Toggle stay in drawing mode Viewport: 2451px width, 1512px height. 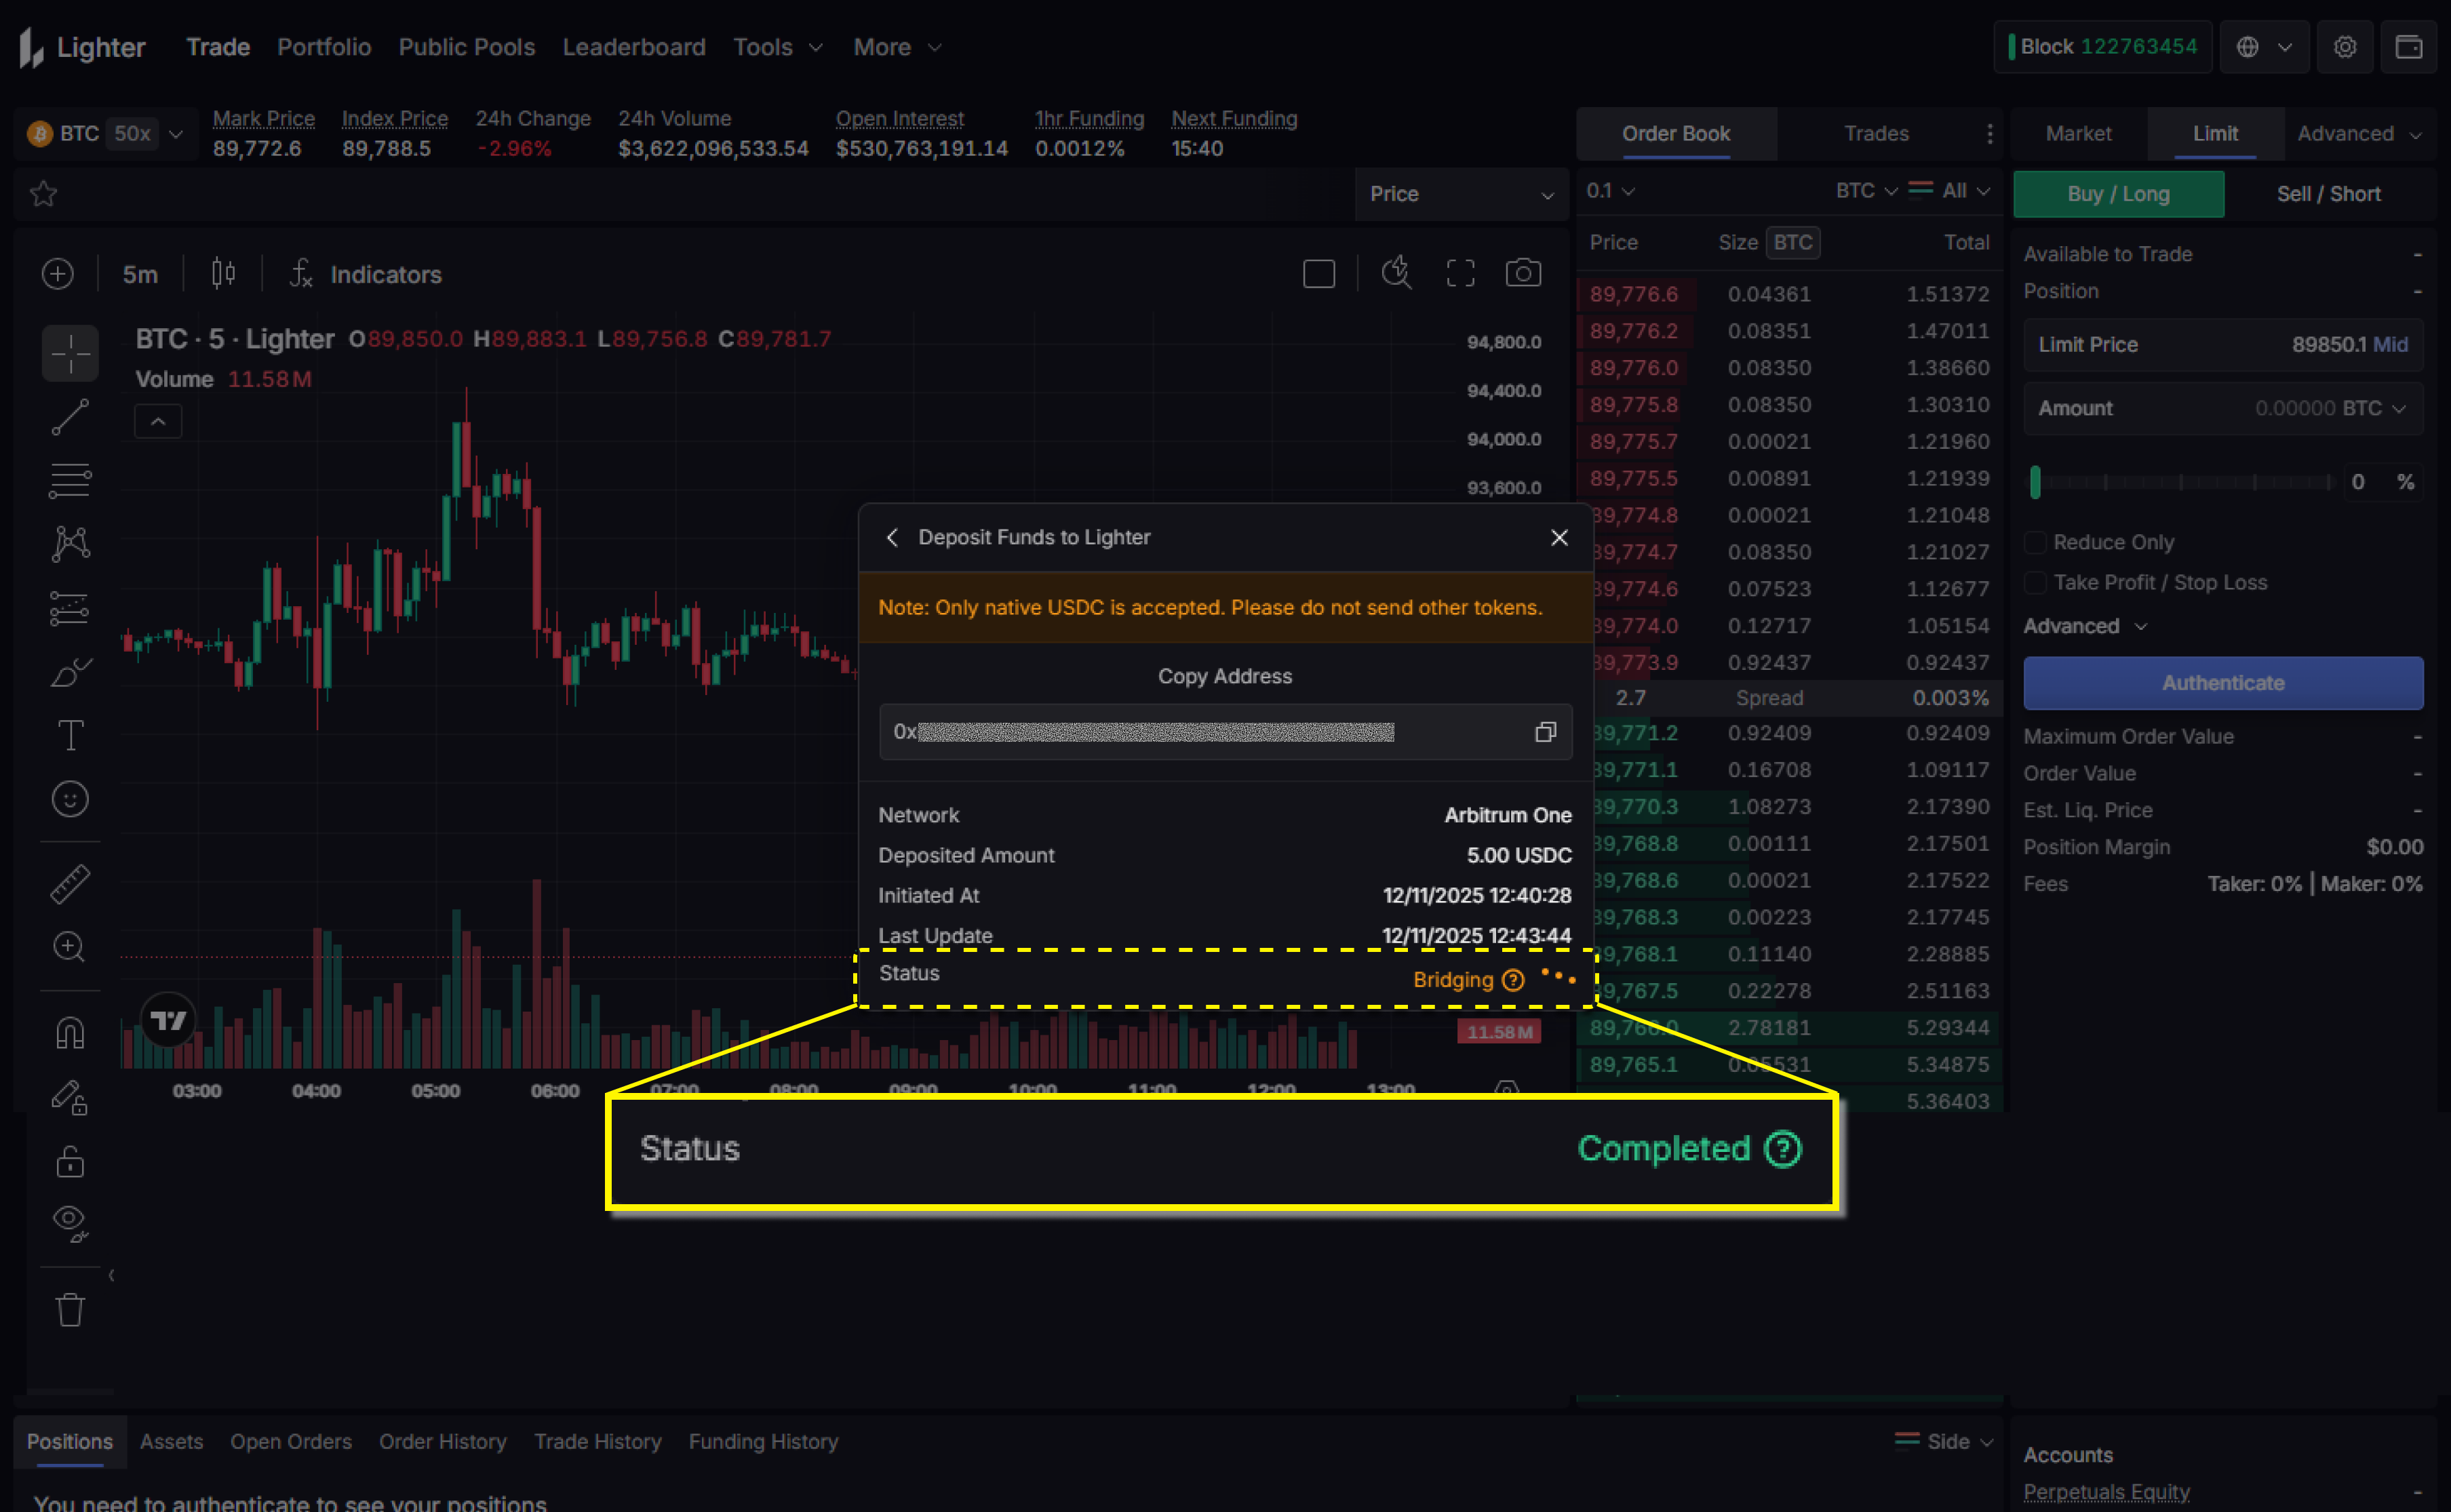click(x=70, y=1097)
